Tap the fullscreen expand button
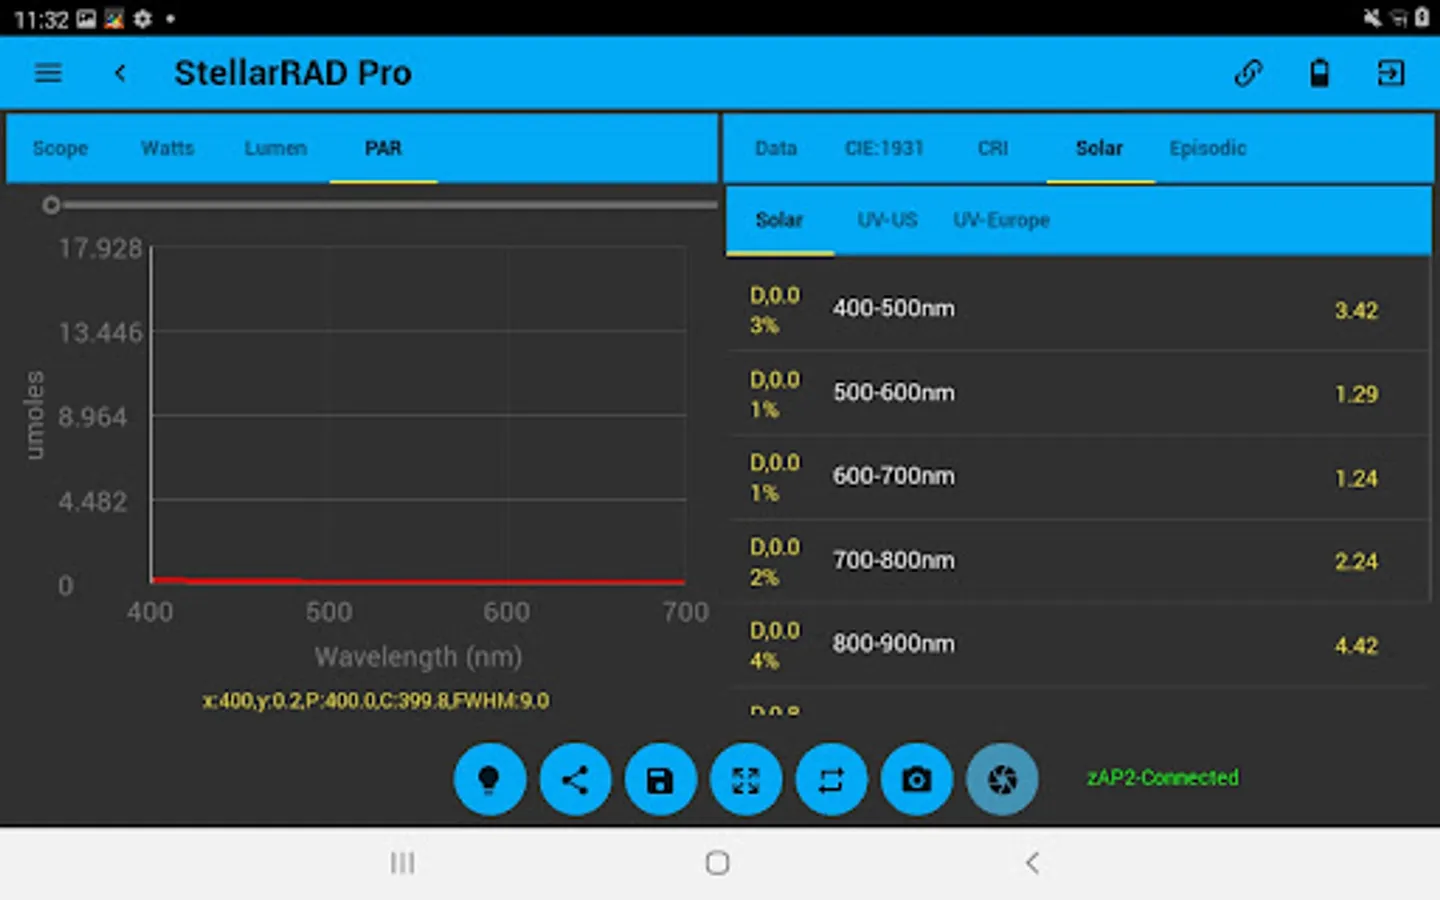 coord(746,779)
